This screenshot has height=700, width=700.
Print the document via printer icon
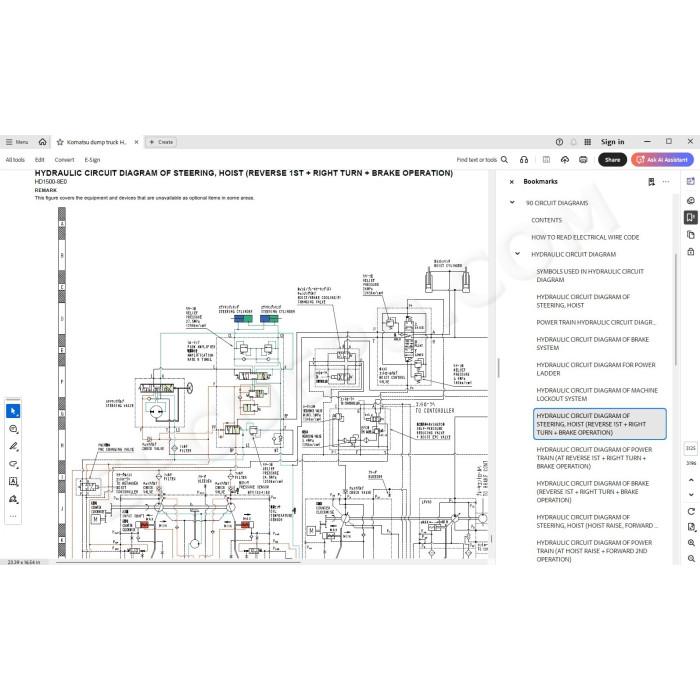point(583,159)
